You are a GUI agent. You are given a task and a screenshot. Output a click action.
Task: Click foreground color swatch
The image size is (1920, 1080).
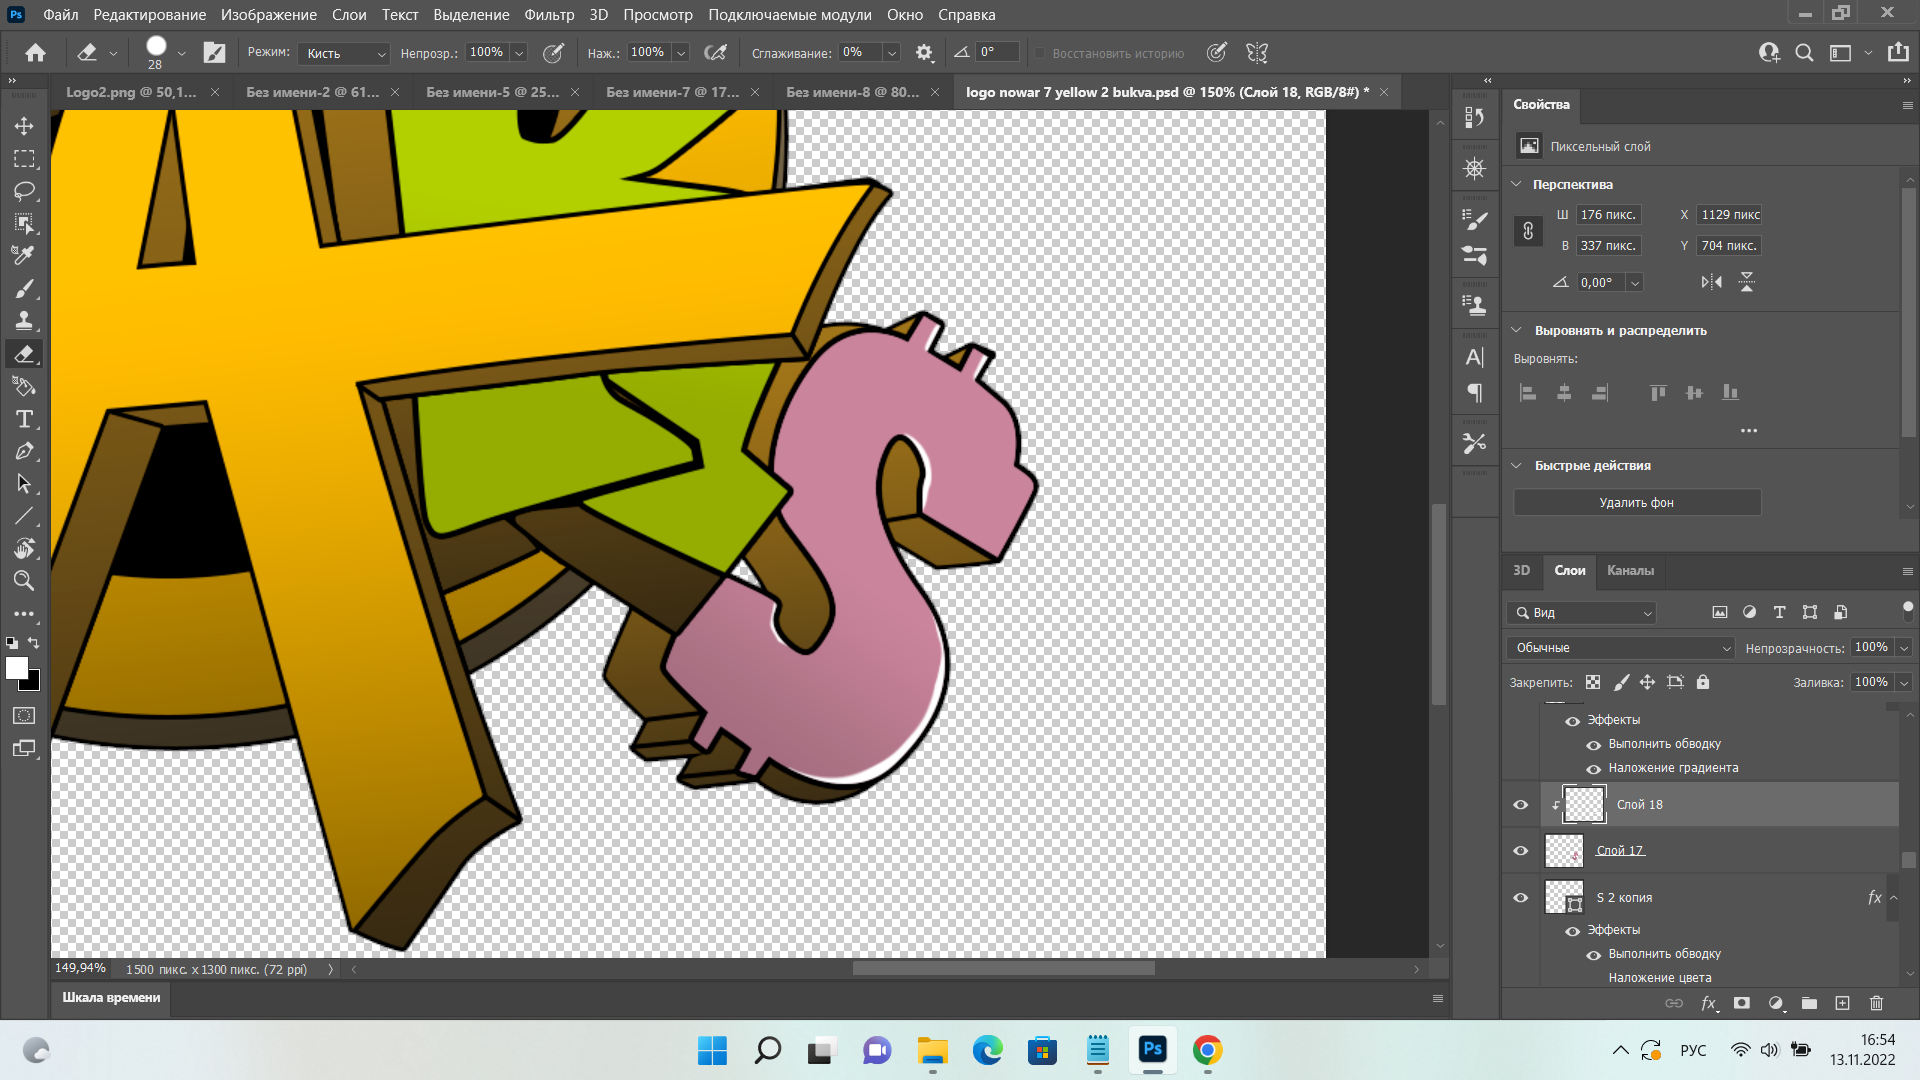[17, 669]
